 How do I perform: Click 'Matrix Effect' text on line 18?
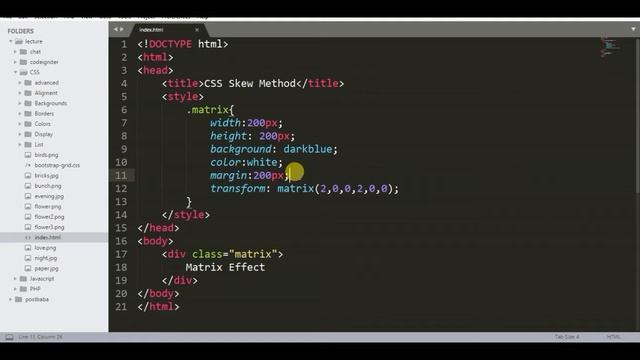pyautogui.click(x=225, y=267)
